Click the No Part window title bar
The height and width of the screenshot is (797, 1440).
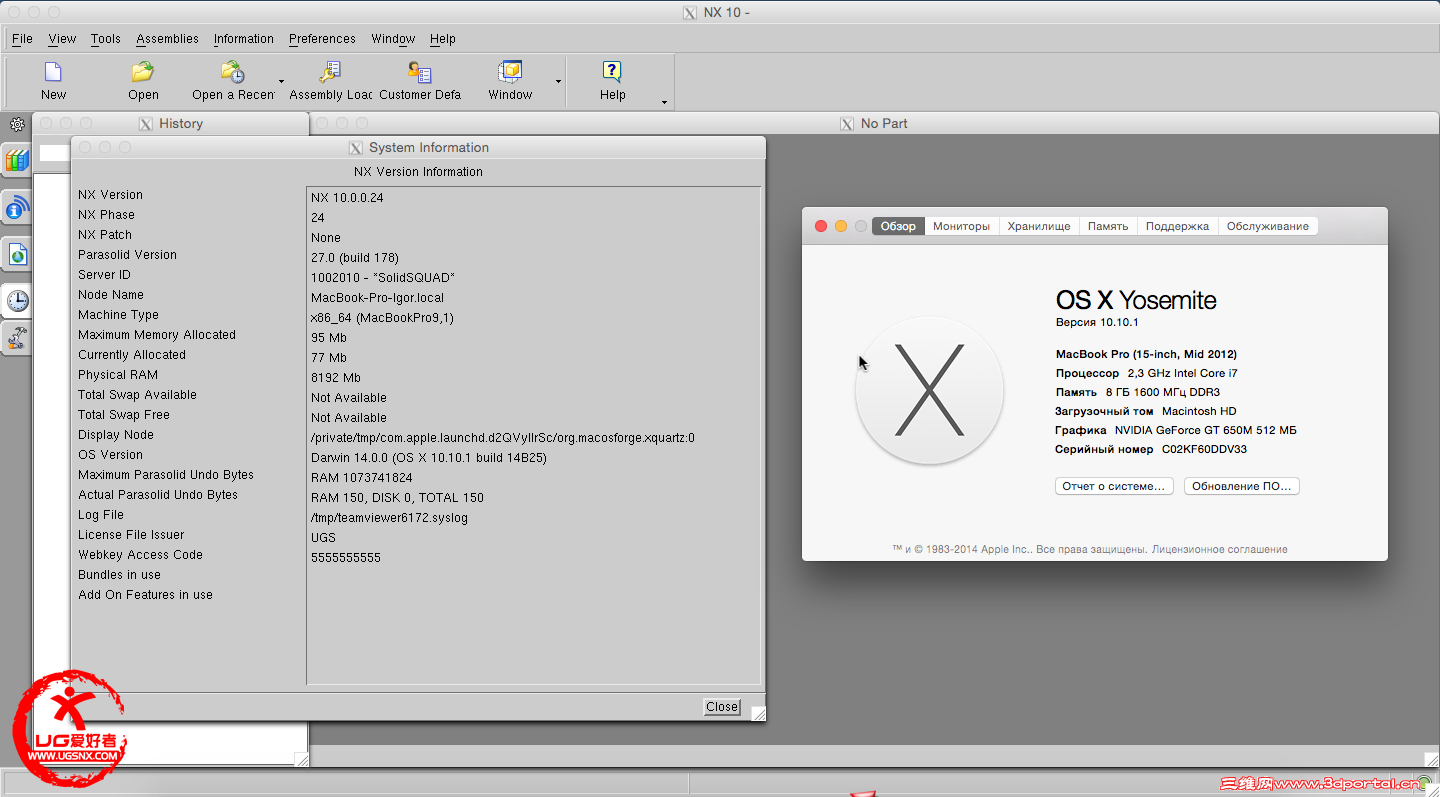click(x=874, y=123)
